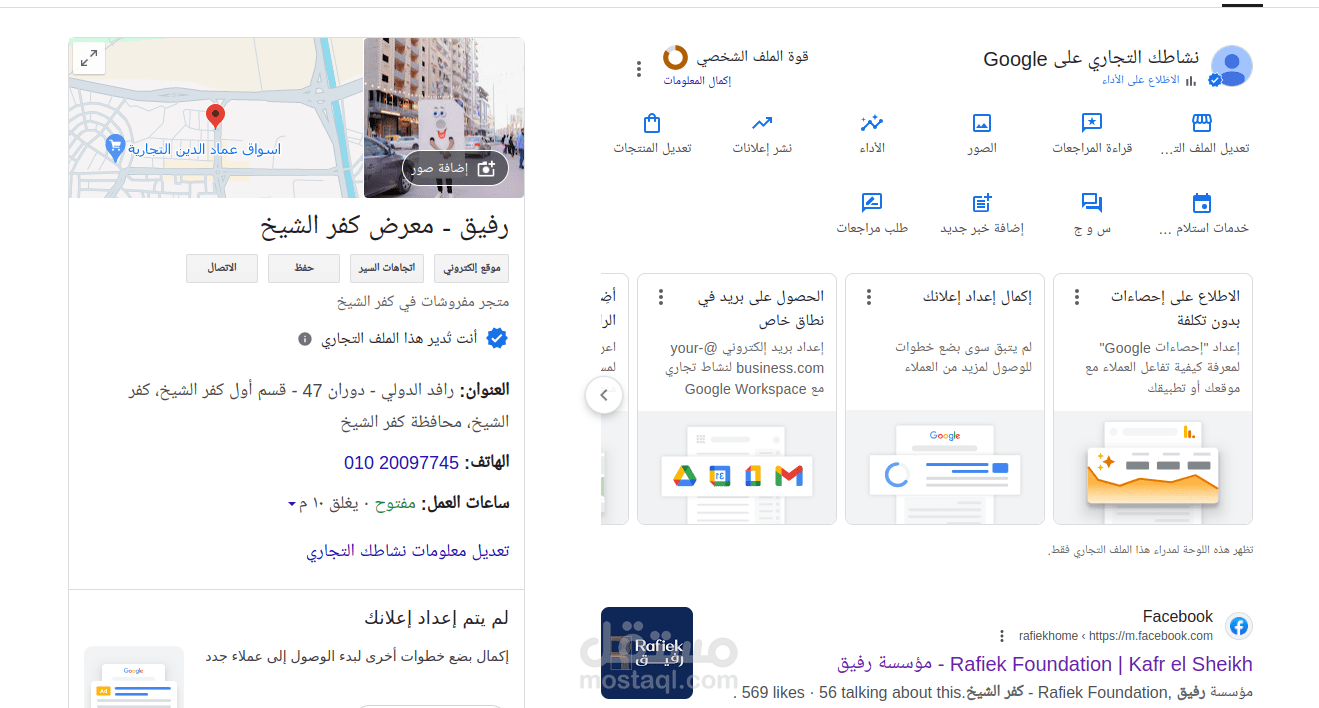This screenshot has width=1319, height=708.
Task: Open the Rafiek logo result thumbnail
Action: 647,653
